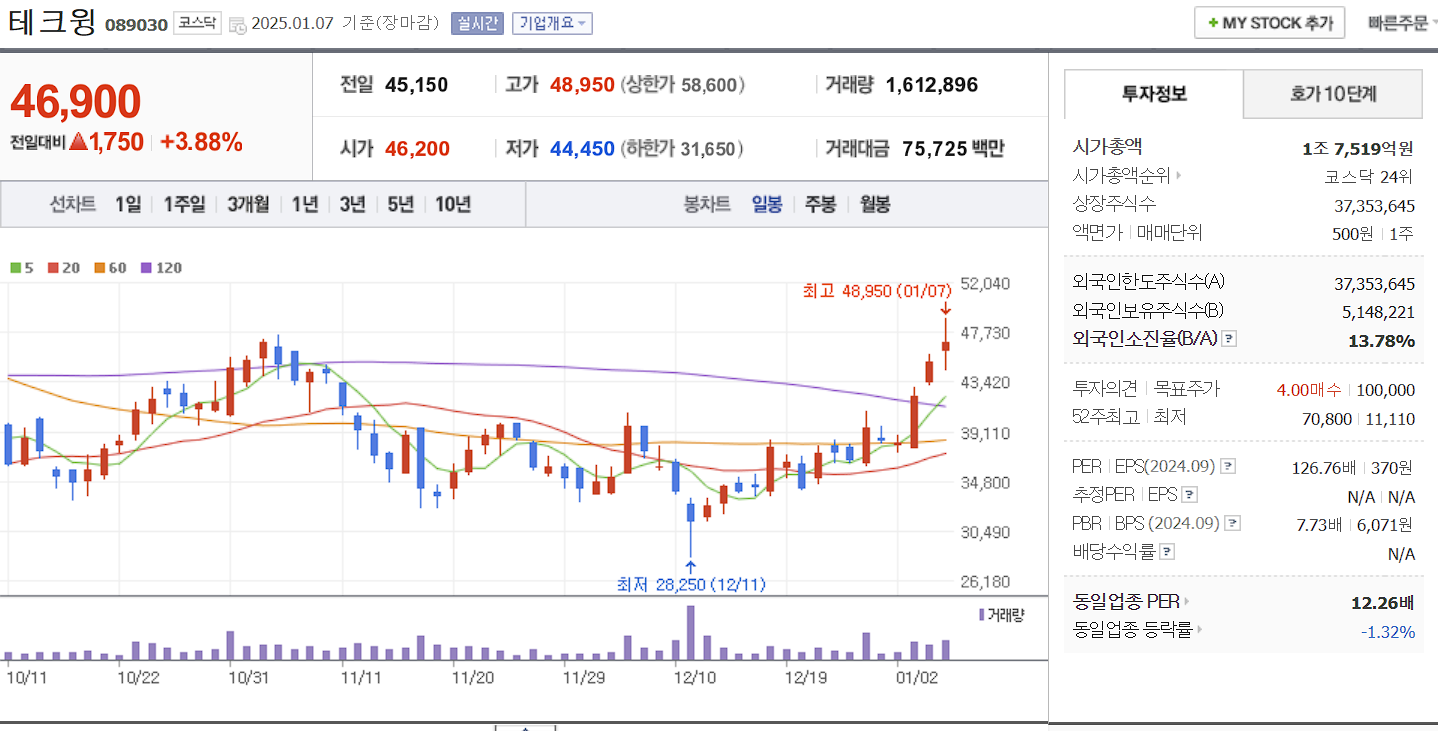Toggle the 실시간 button

[477, 23]
